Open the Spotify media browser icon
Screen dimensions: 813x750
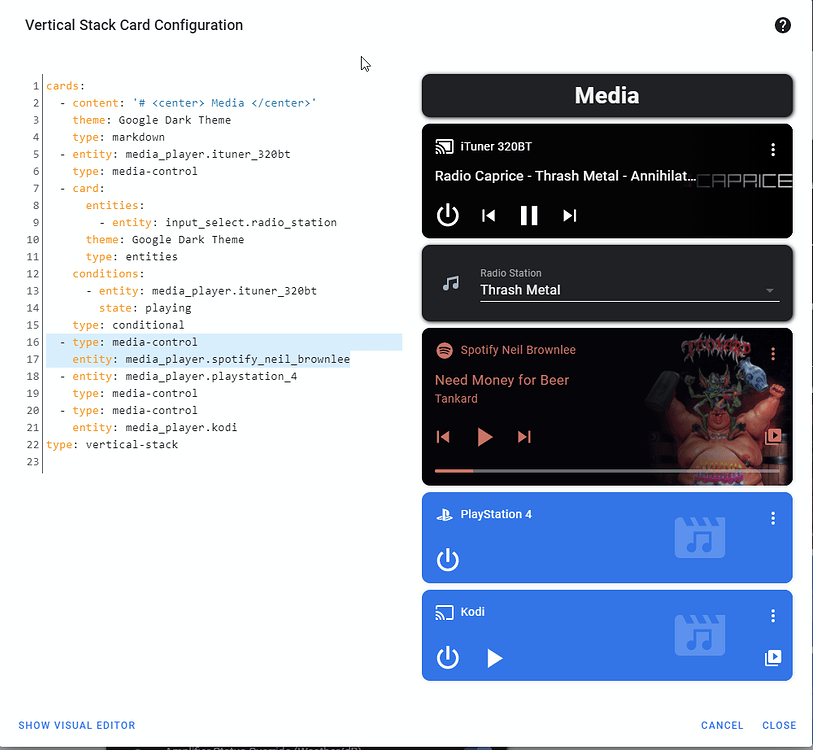773,436
